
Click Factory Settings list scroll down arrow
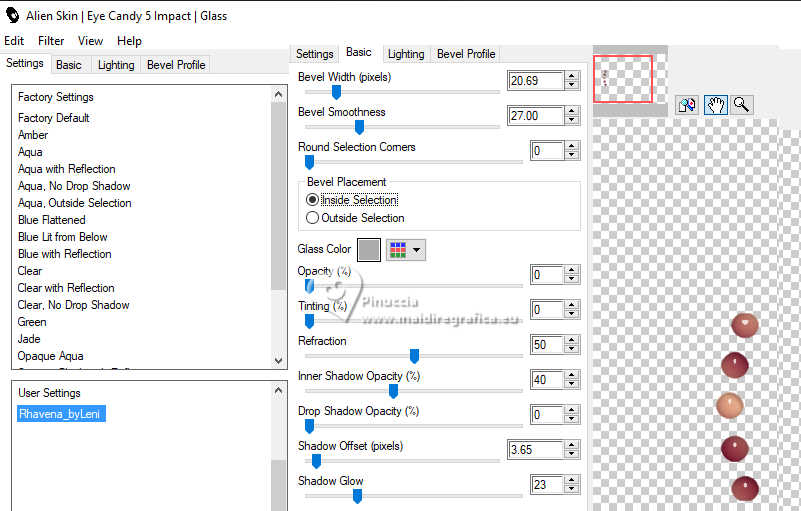point(278,360)
